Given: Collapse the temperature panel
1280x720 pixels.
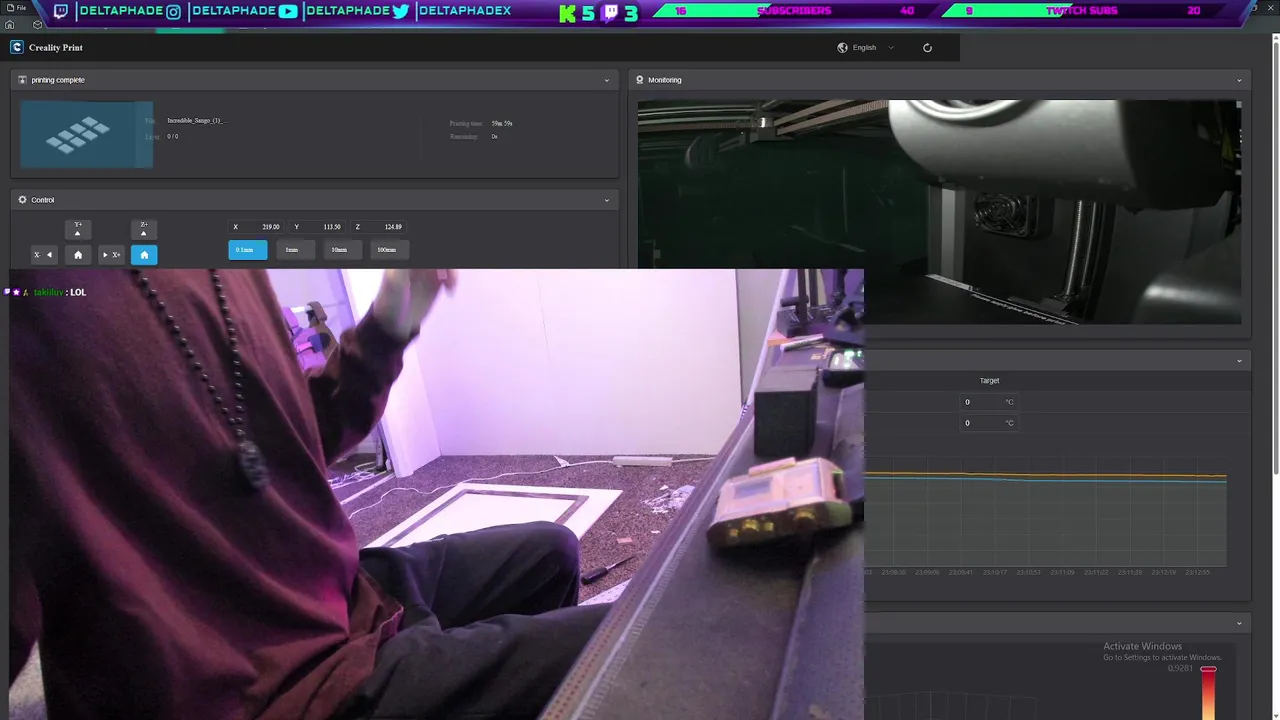Looking at the screenshot, I should click(x=1239, y=361).
